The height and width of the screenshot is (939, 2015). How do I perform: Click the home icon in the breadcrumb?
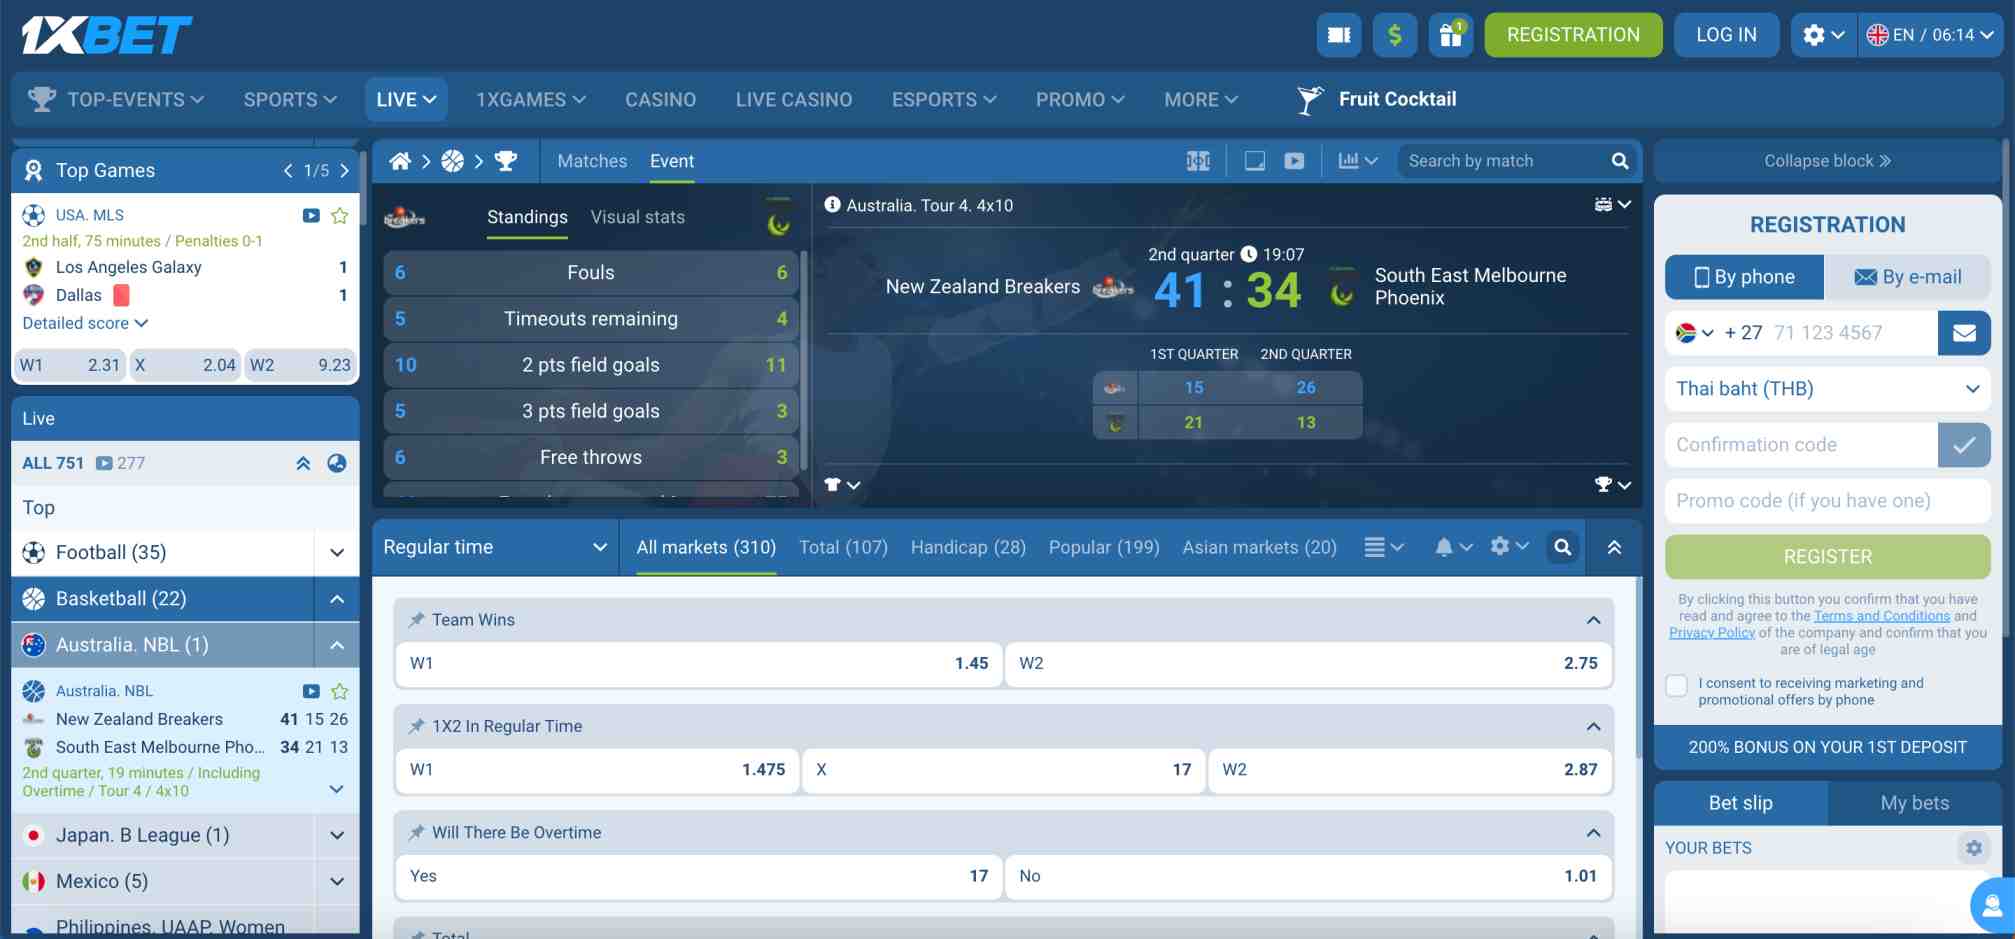tap(400, 160)
